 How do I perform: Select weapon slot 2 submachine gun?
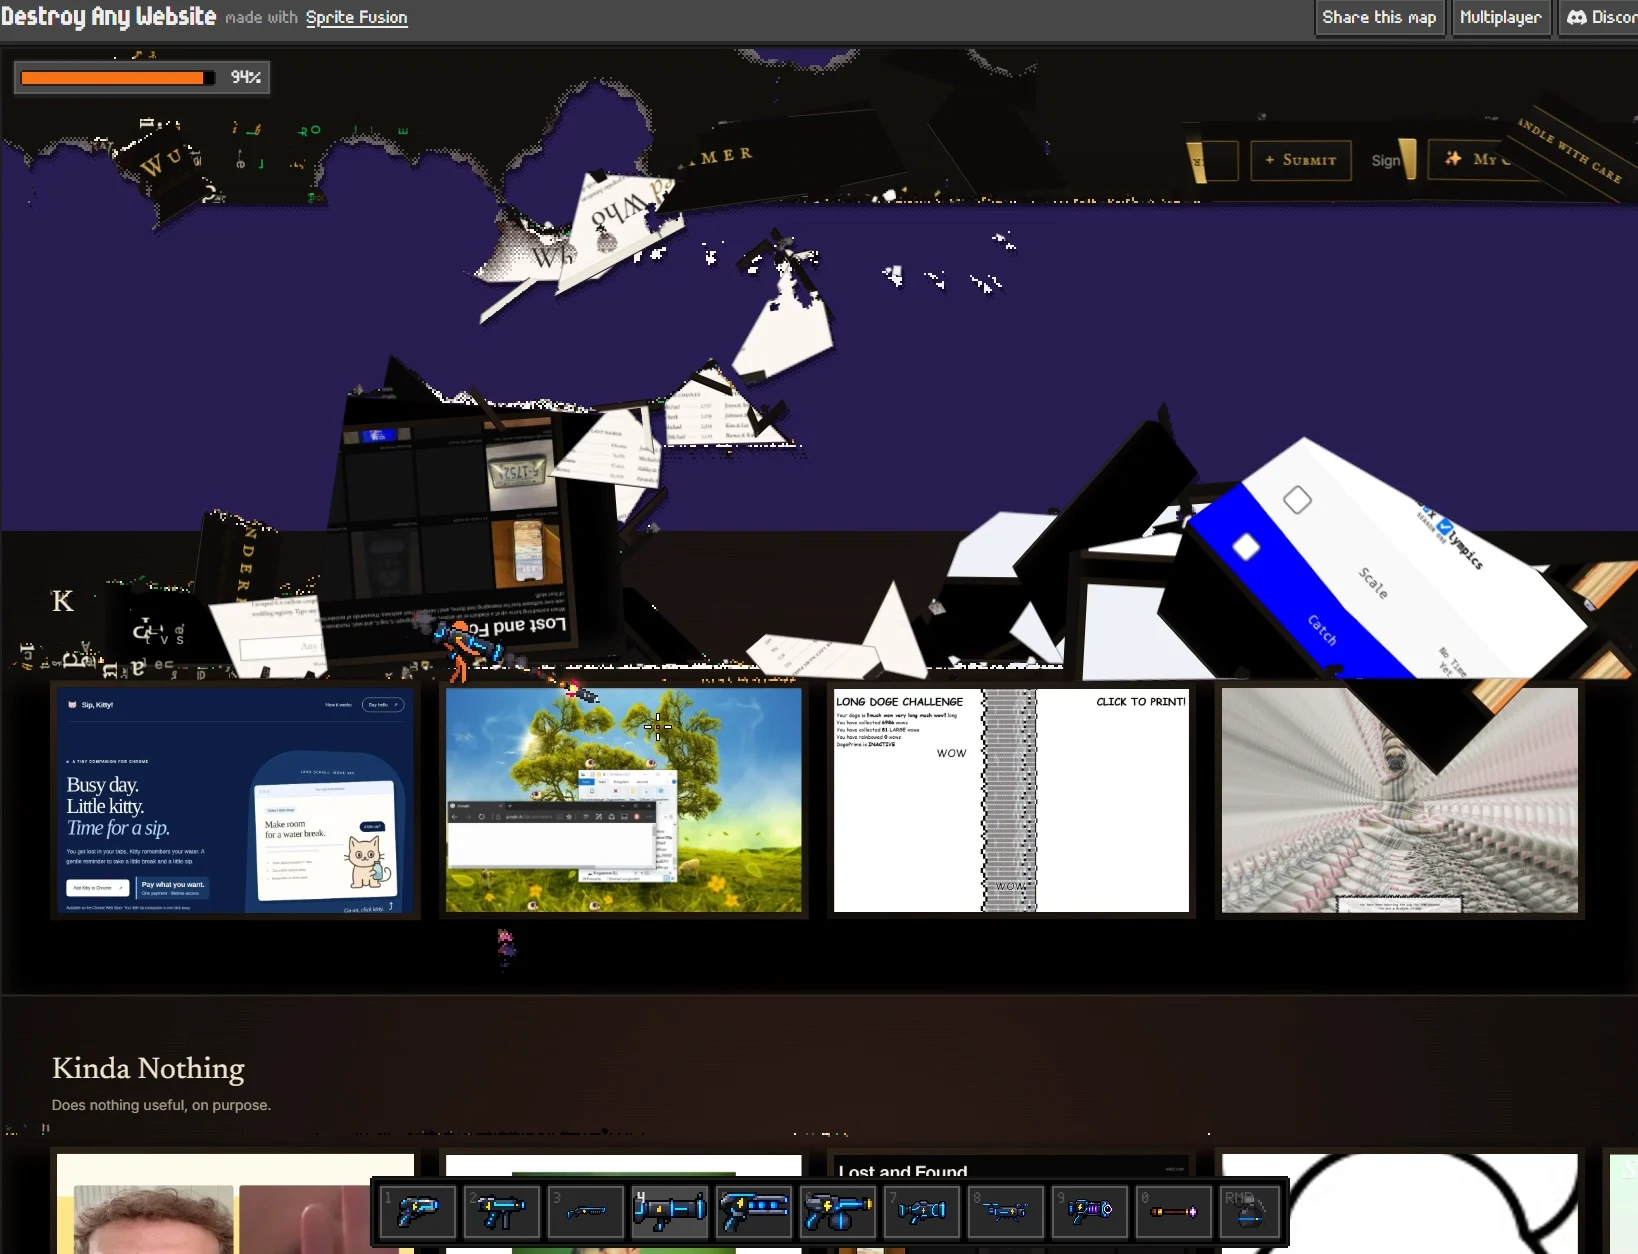(x=502, y=1212)
